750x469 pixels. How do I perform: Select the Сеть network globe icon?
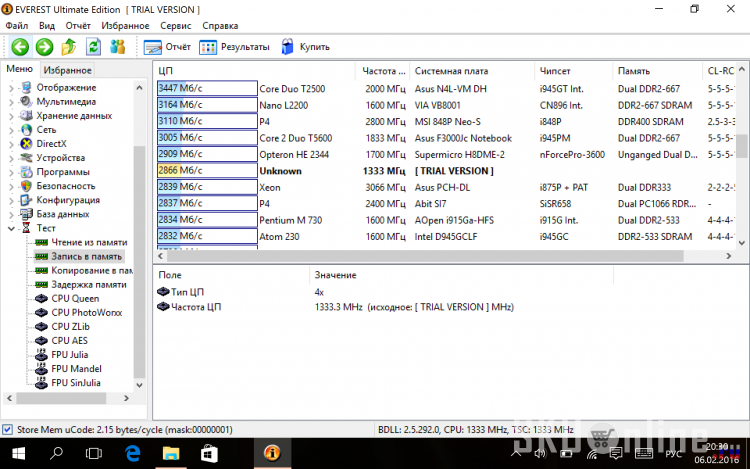26,130
